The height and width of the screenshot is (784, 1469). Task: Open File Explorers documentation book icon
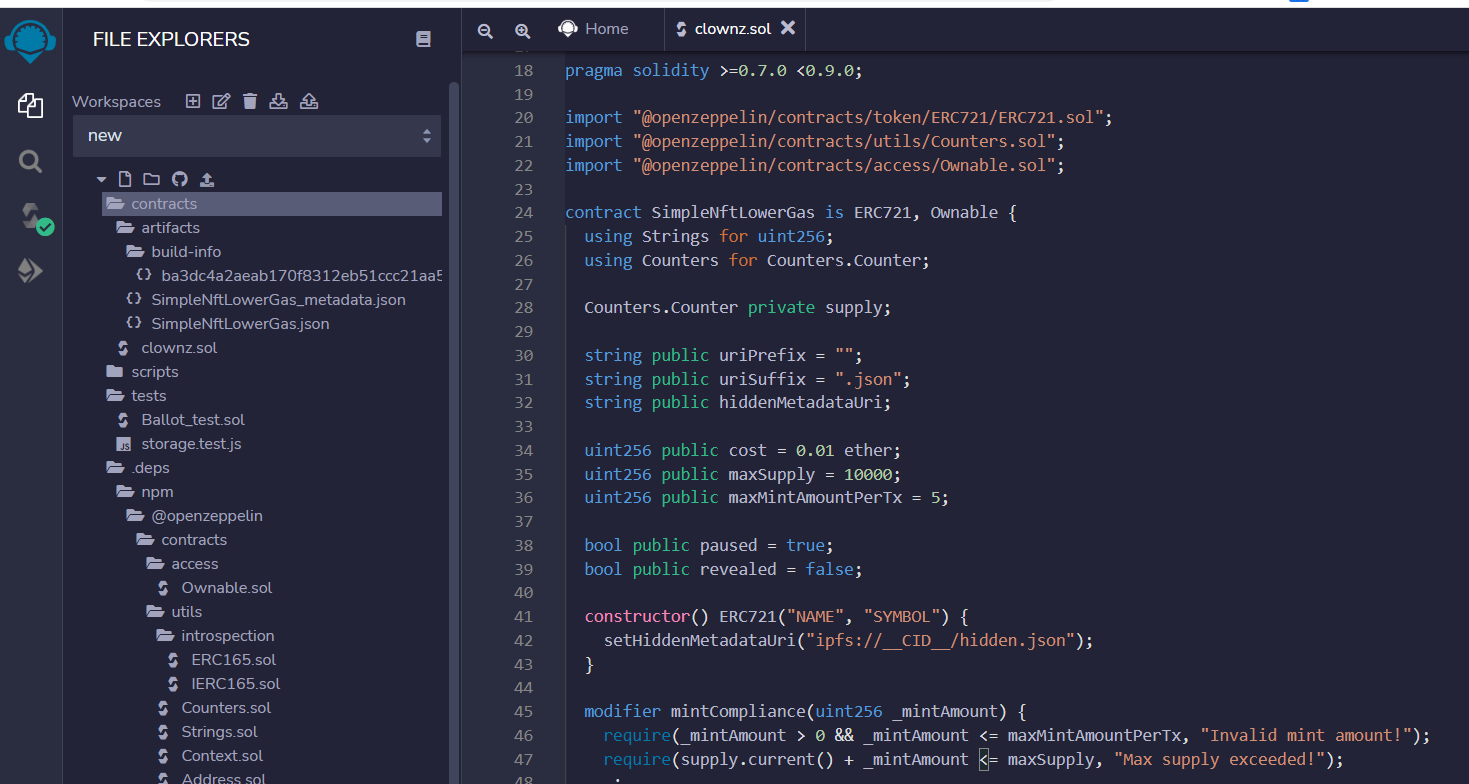point(423,39)
